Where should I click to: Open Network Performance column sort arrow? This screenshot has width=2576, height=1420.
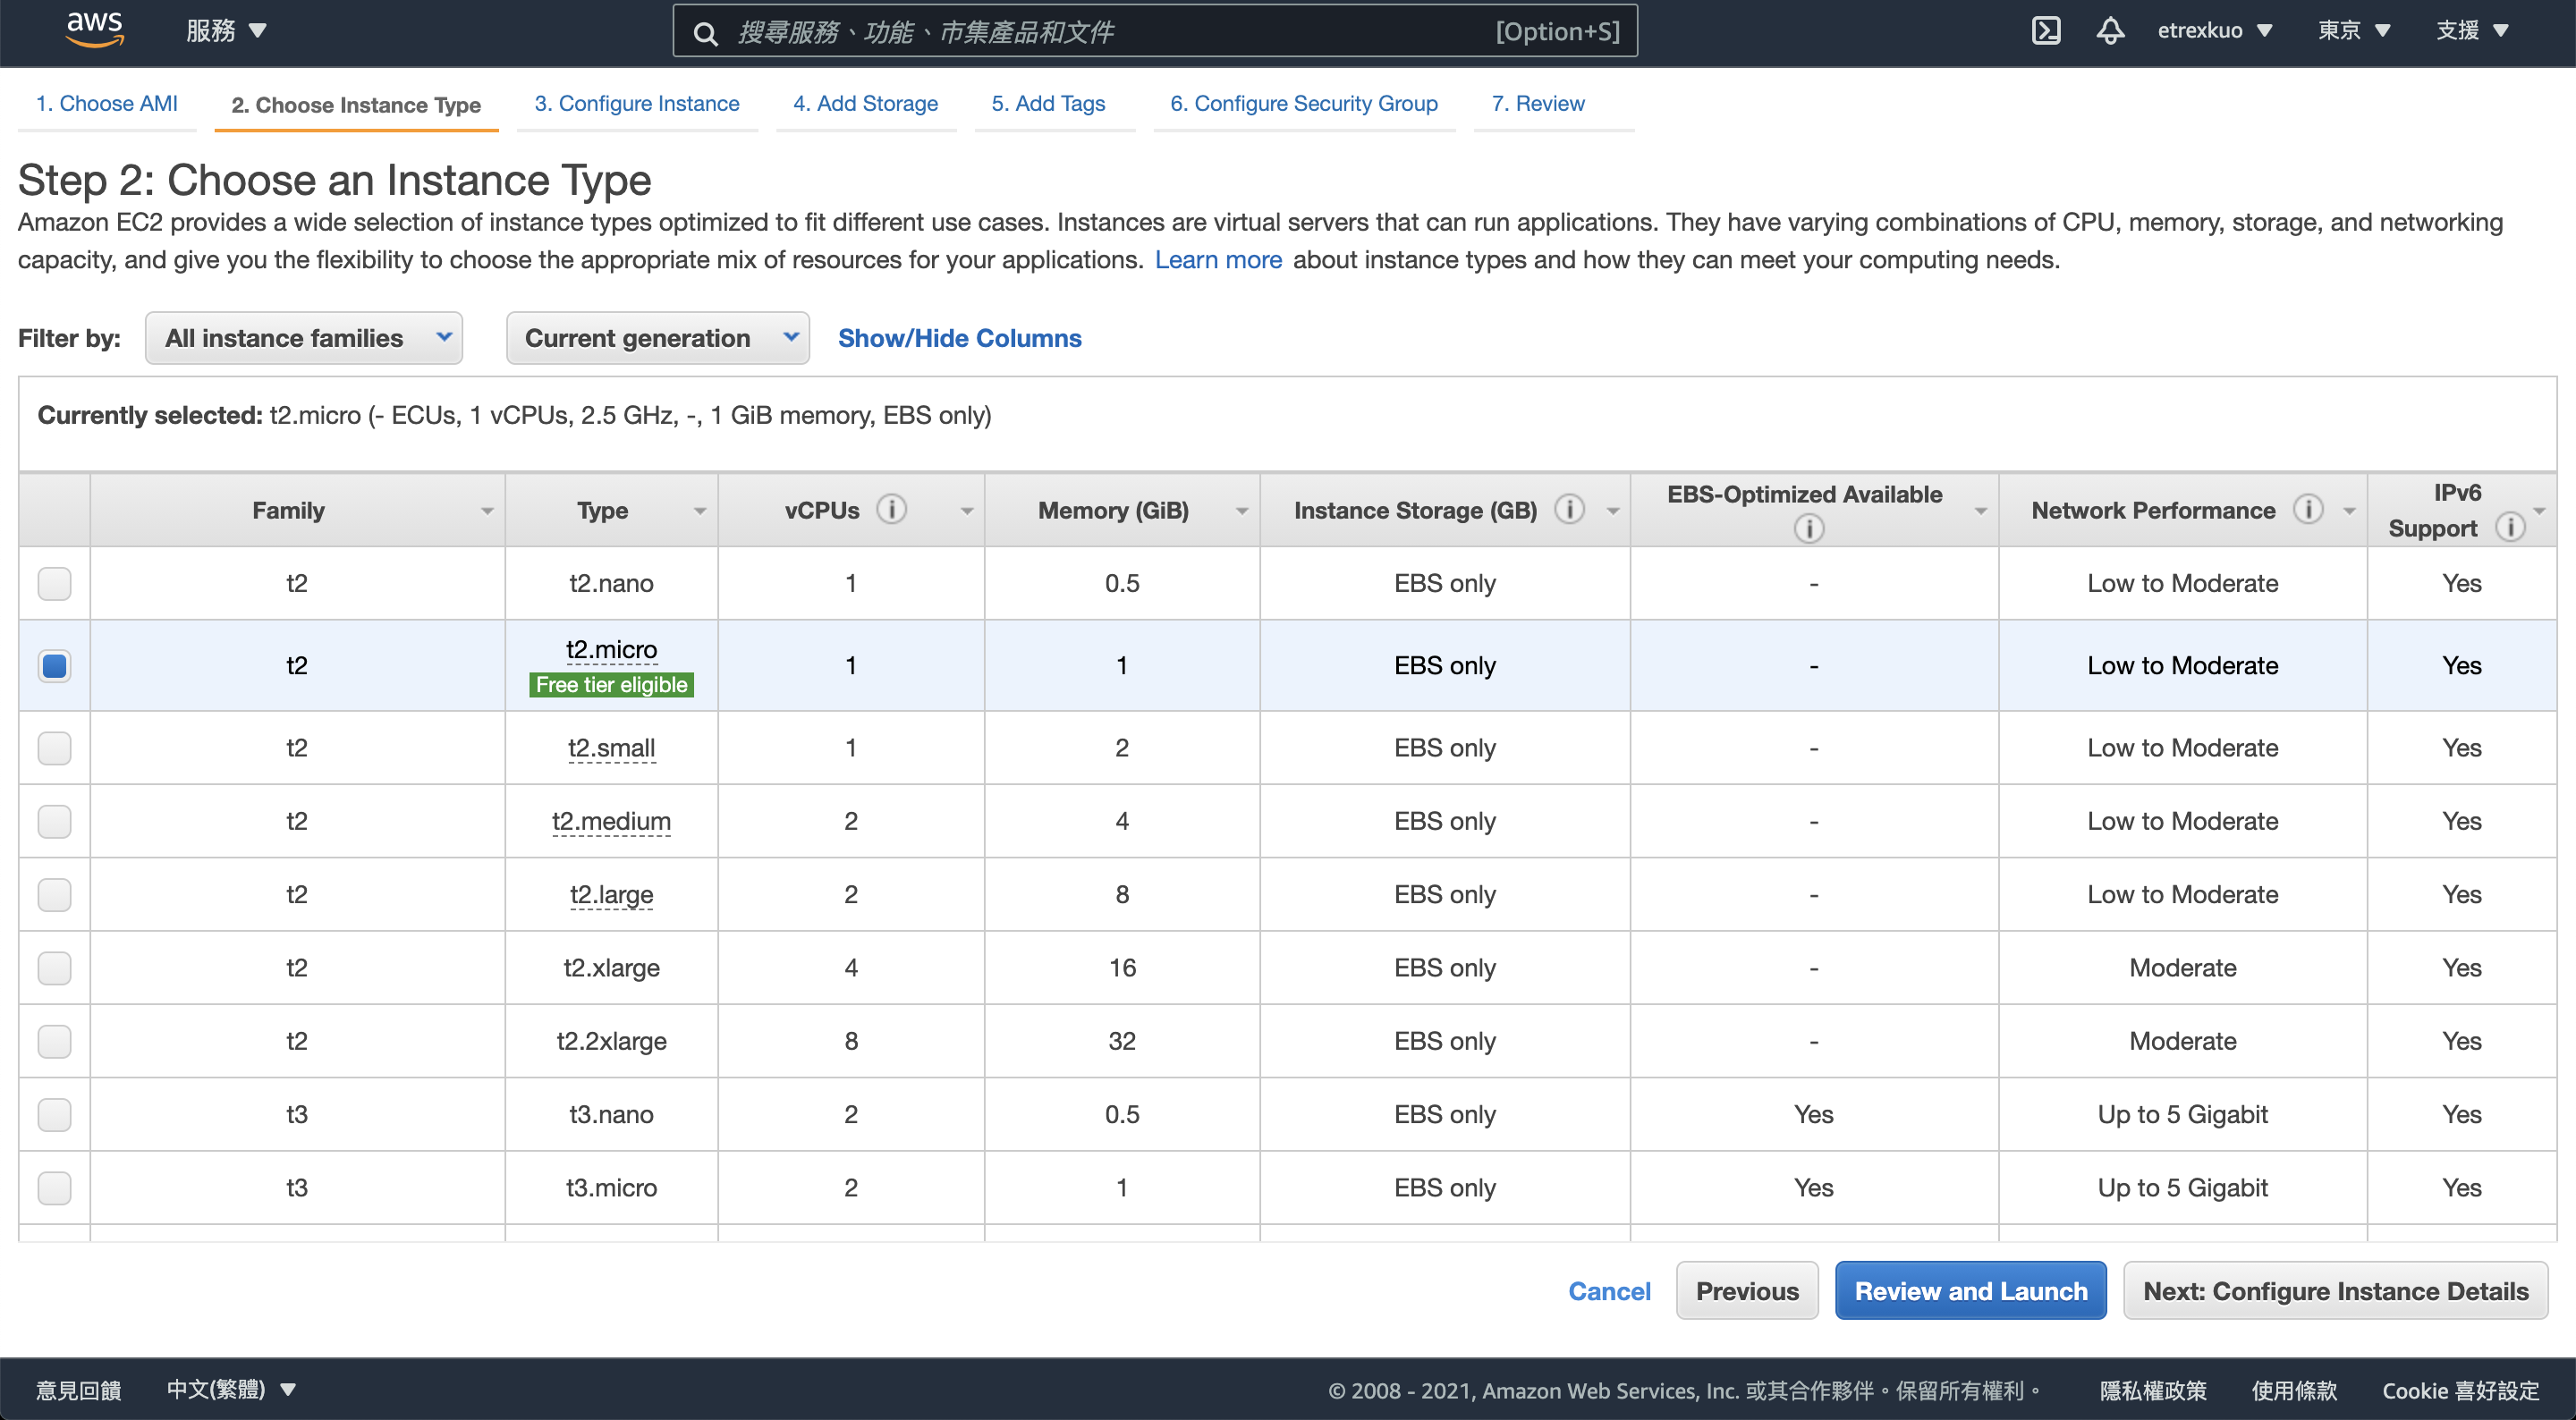(2350, 511)
